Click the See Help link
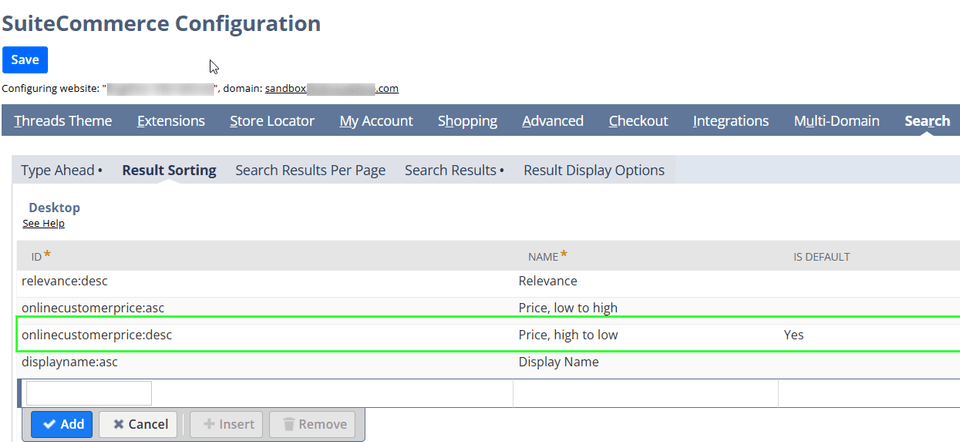 click(43, 223)
